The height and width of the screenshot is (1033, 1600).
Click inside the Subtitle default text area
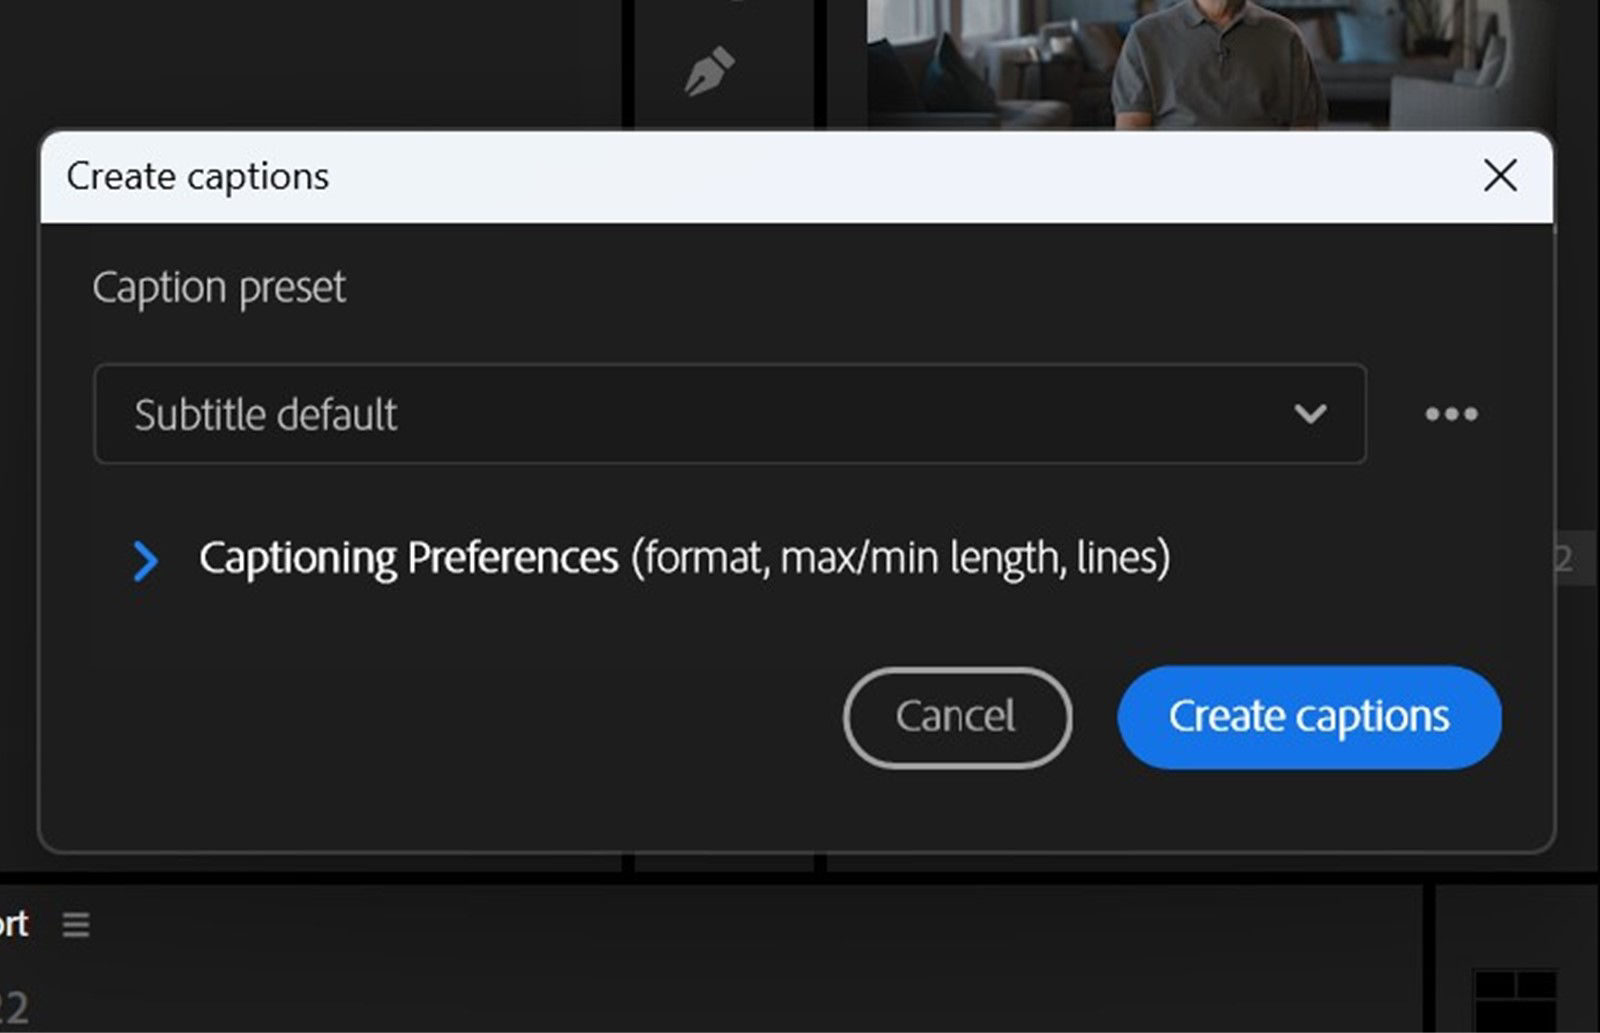(x=265, y=414)
